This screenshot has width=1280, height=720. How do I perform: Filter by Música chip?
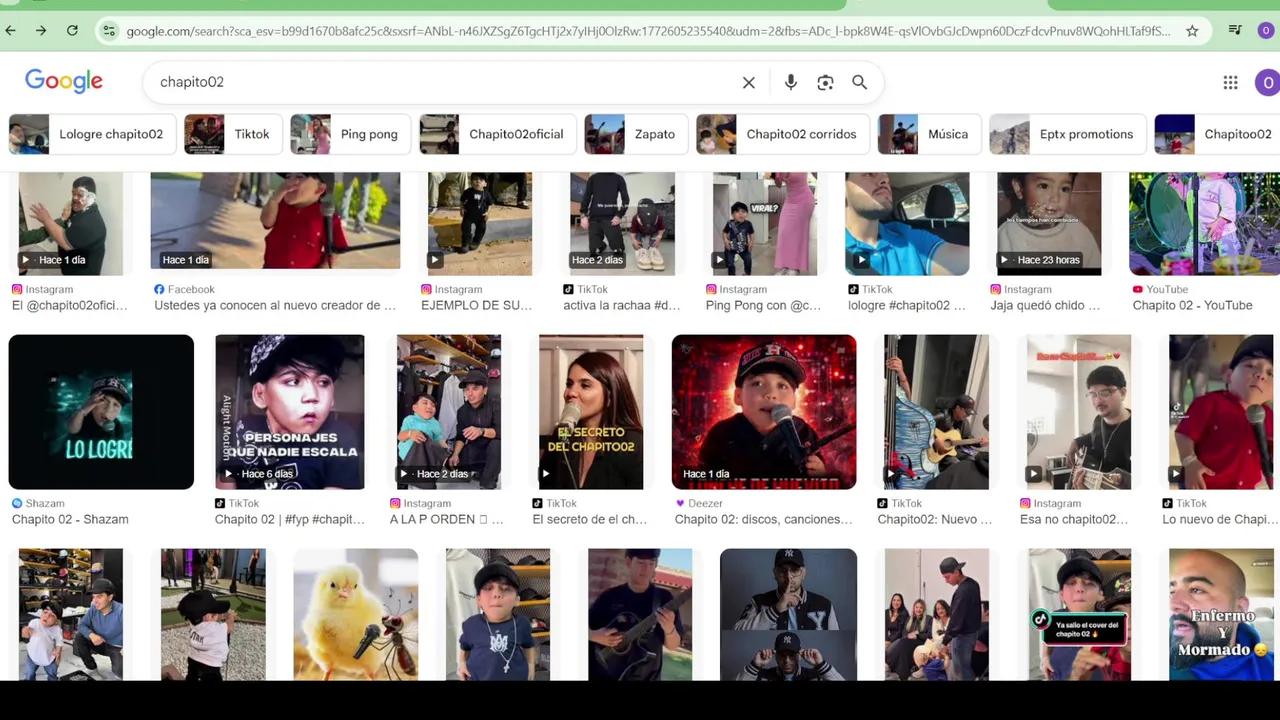[927, 134]
